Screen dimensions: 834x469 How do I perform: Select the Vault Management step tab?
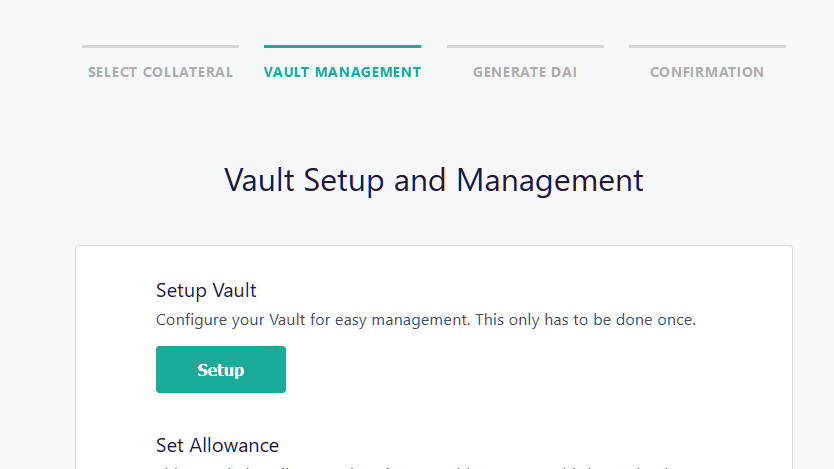click(x=343, y=72)
